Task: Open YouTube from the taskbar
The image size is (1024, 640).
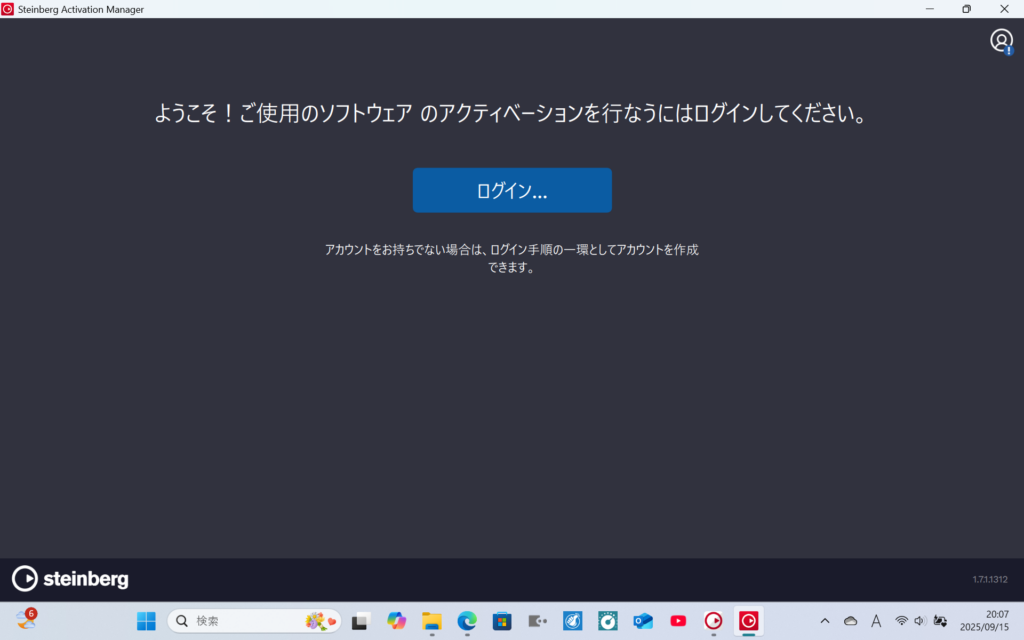Action: 678,621
